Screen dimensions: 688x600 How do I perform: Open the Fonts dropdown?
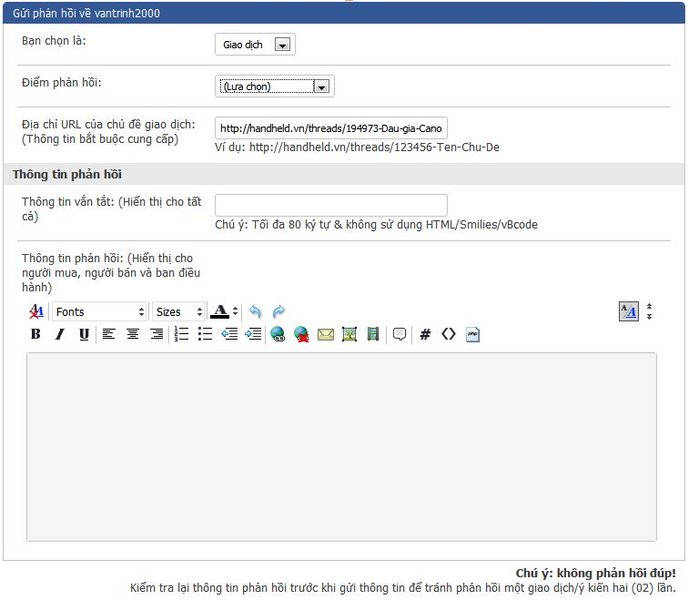coord(99,312)
